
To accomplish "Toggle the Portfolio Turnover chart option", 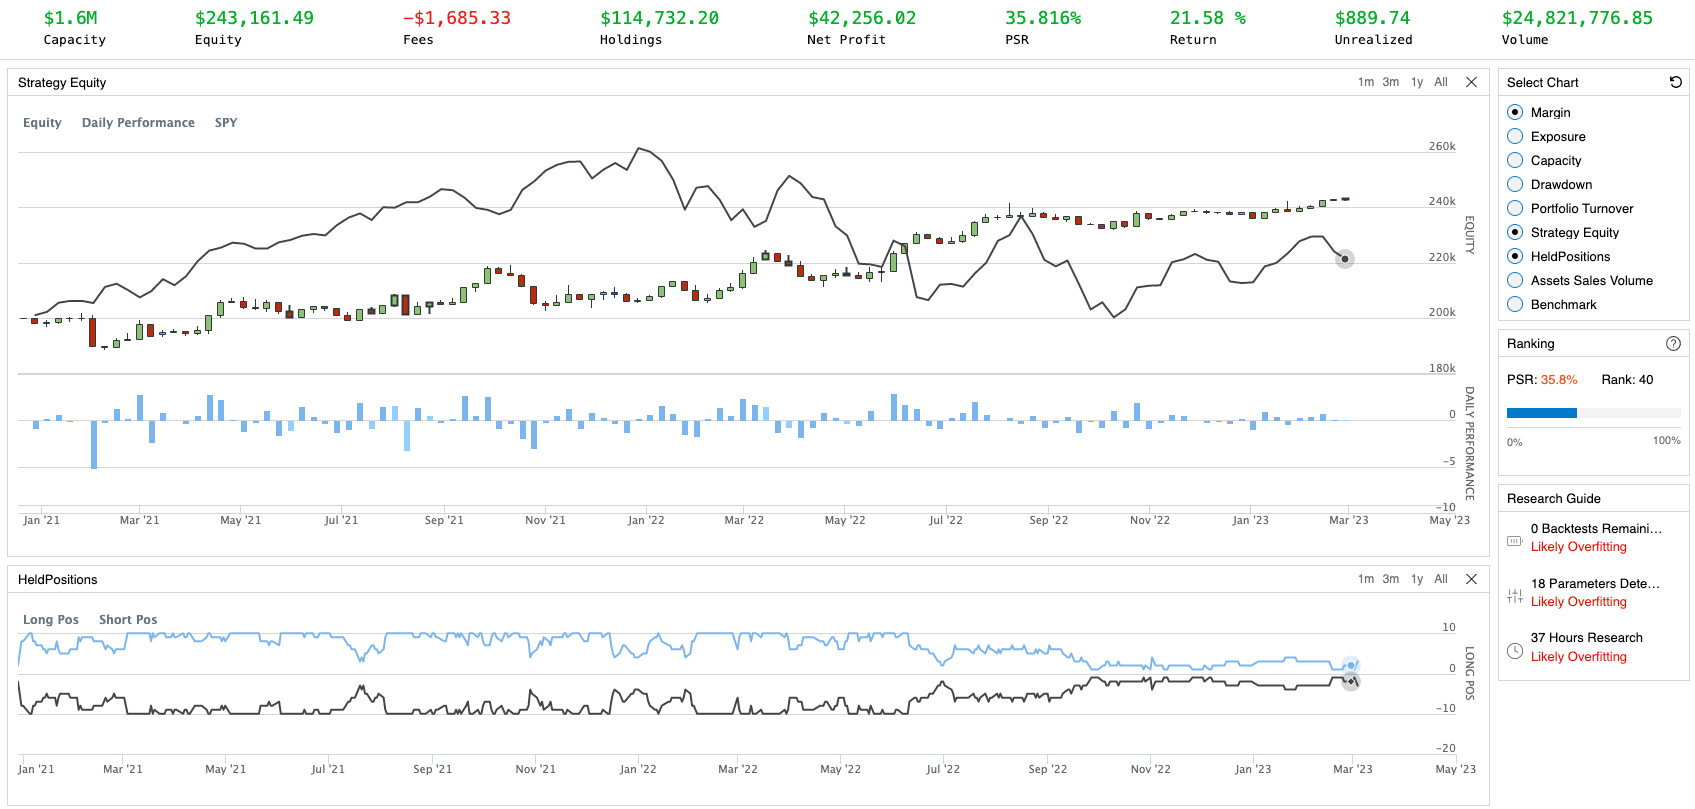I will coord(1515,208).
